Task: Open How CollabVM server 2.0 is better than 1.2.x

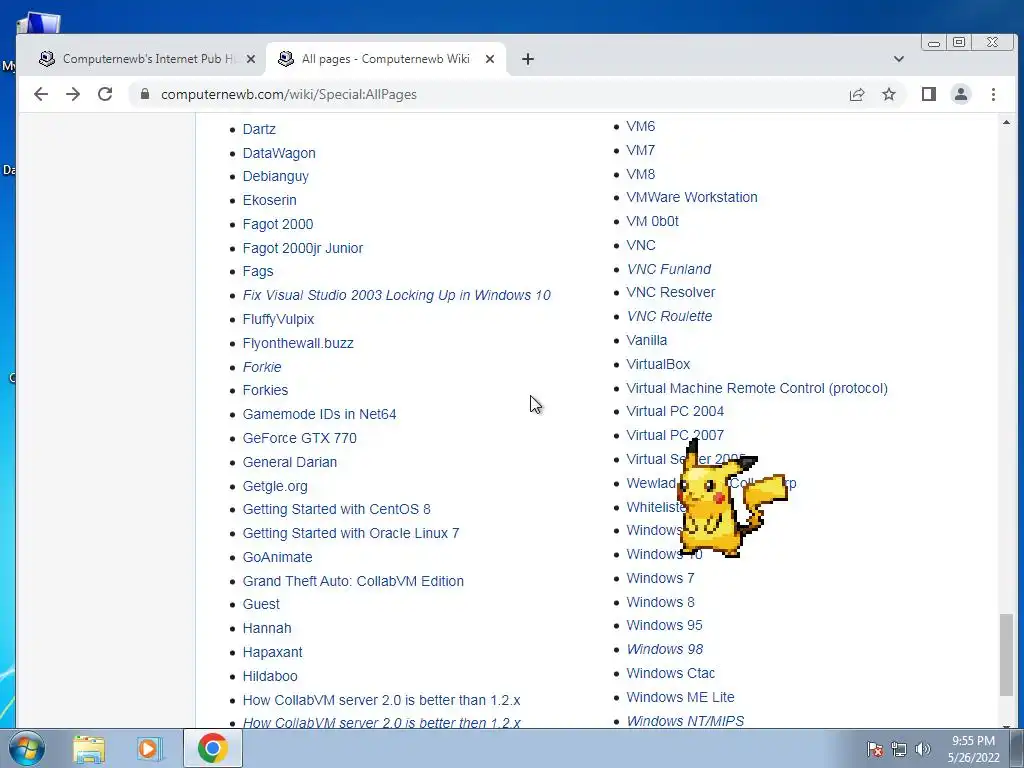Action: pyautogui.click(x=381, y=700)
